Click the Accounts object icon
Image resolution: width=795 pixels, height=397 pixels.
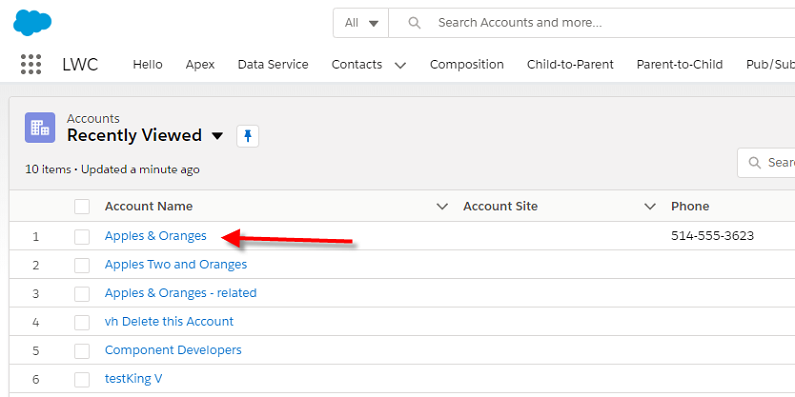click(x=40, y=128)
